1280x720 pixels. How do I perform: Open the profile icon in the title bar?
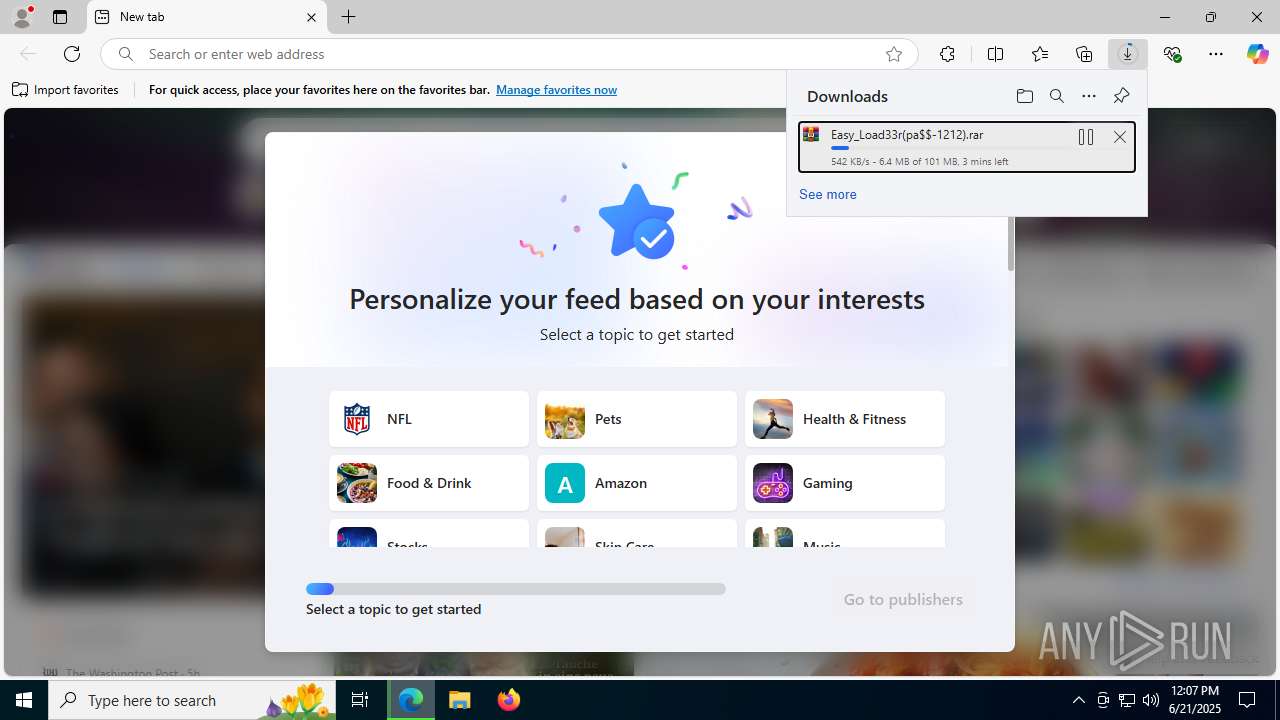click(x=22, y=17)
